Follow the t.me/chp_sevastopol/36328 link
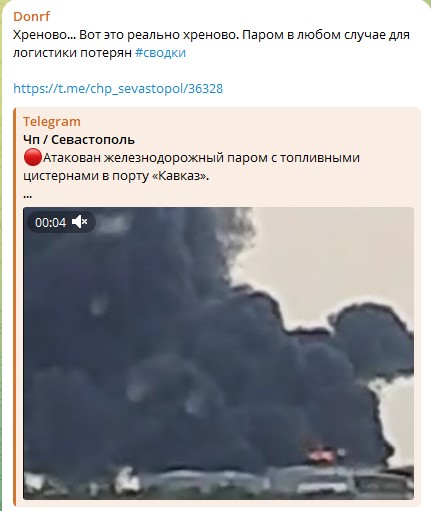The height and width of the screenshot is (511, 431). [x=118, y=89]
